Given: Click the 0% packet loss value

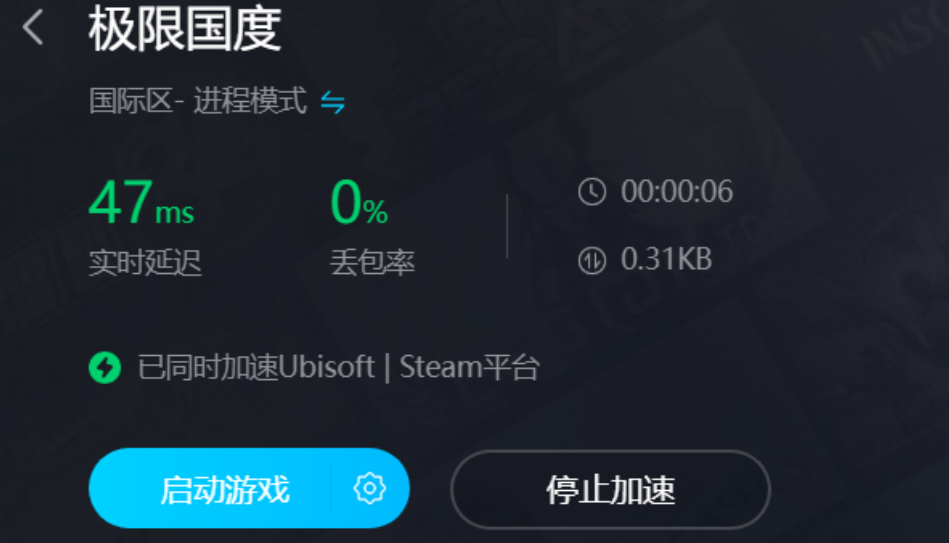Looking at the screenshot, I should [359, 202].
